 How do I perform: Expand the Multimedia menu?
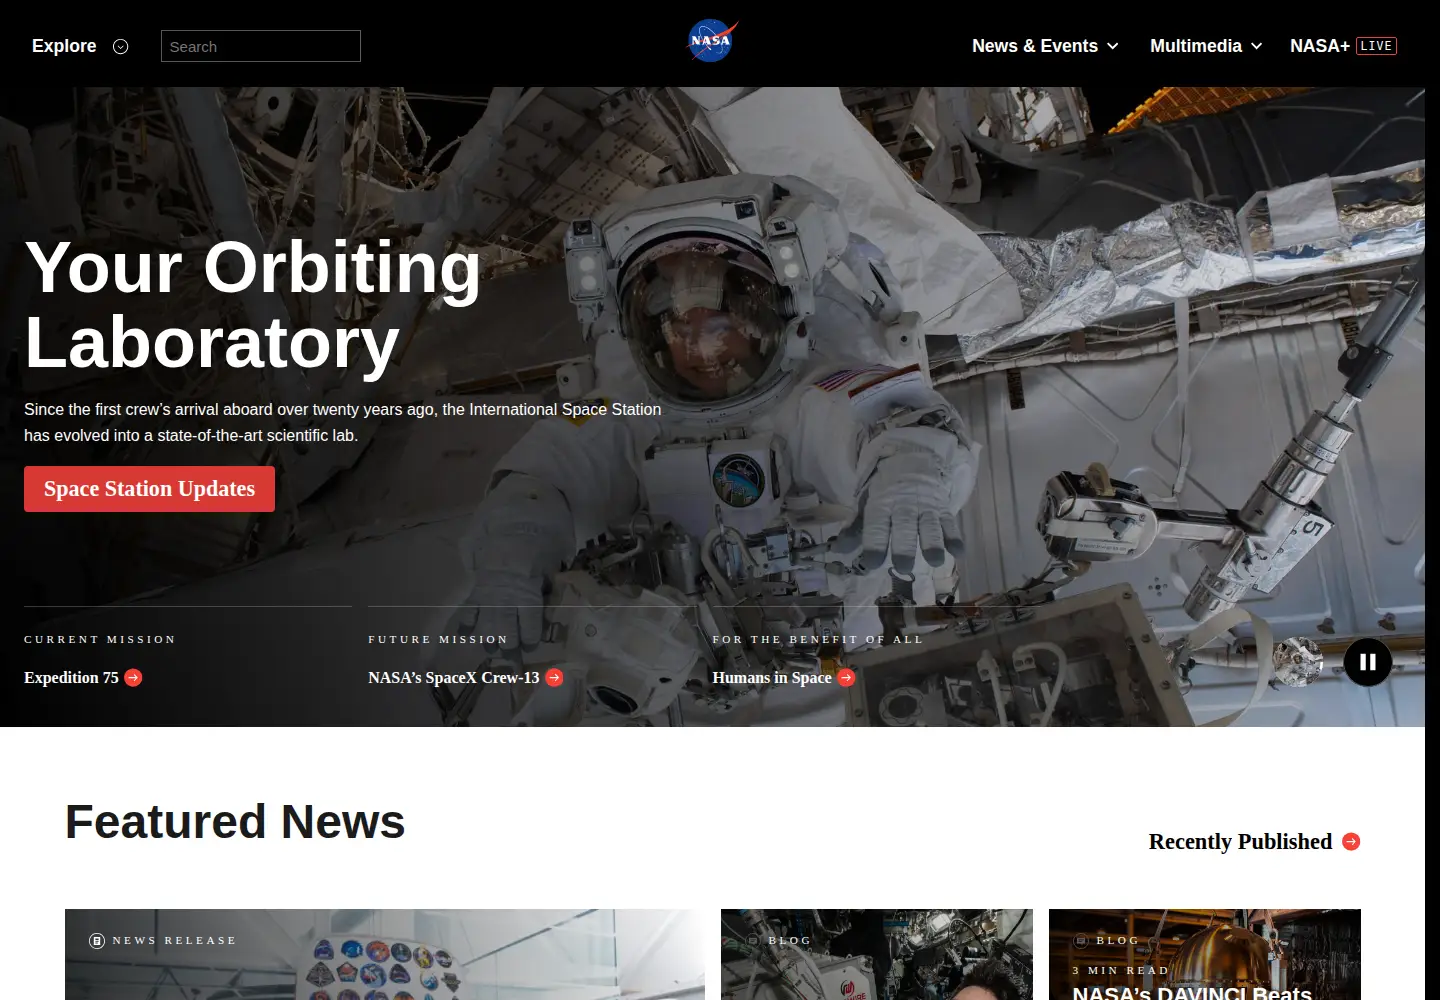tap(1206, 46)
